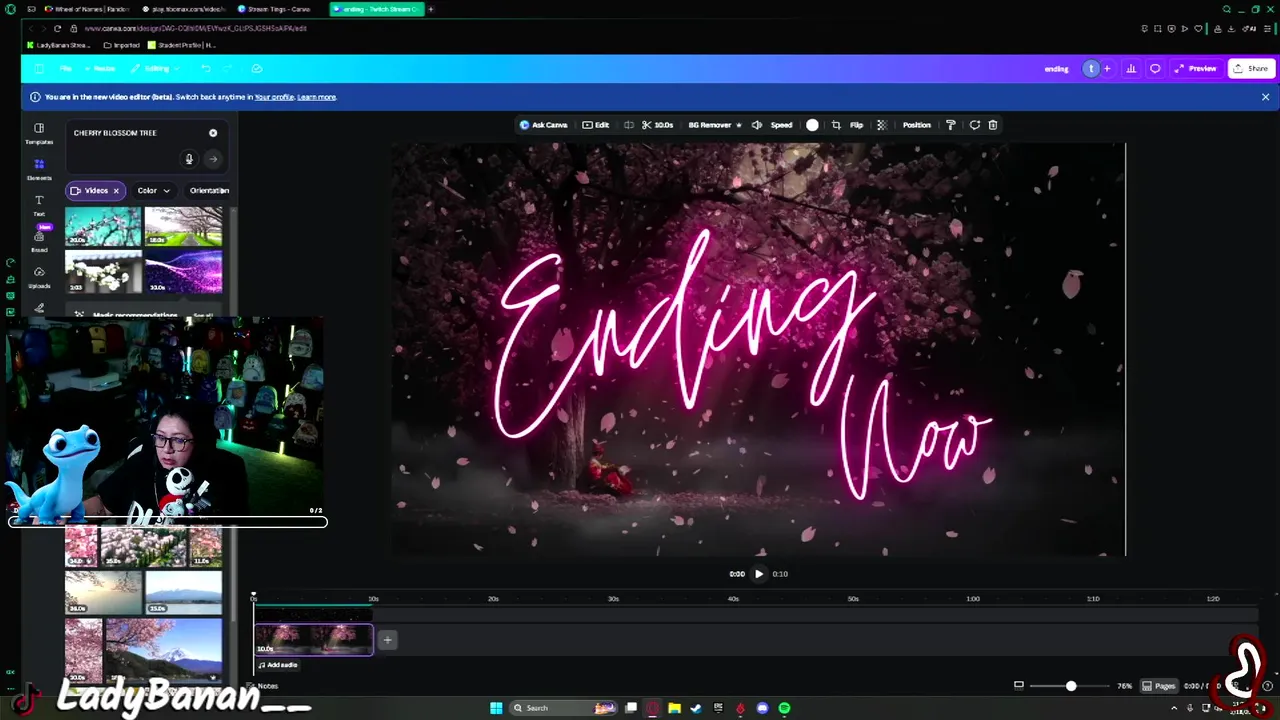Viewport: 1280px width, 720px height.
Task: Open the Speed control
Action: click(782, 125)
